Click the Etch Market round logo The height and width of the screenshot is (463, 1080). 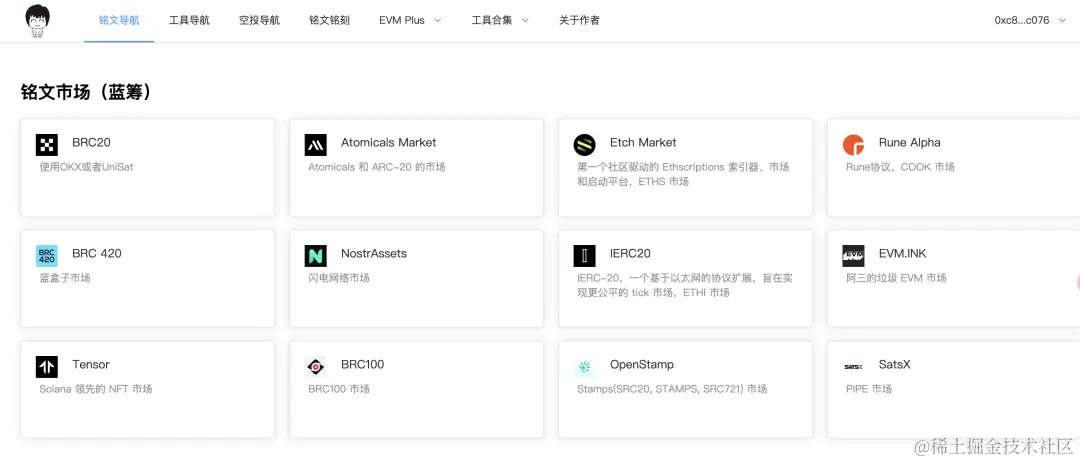tap(584, 145)
